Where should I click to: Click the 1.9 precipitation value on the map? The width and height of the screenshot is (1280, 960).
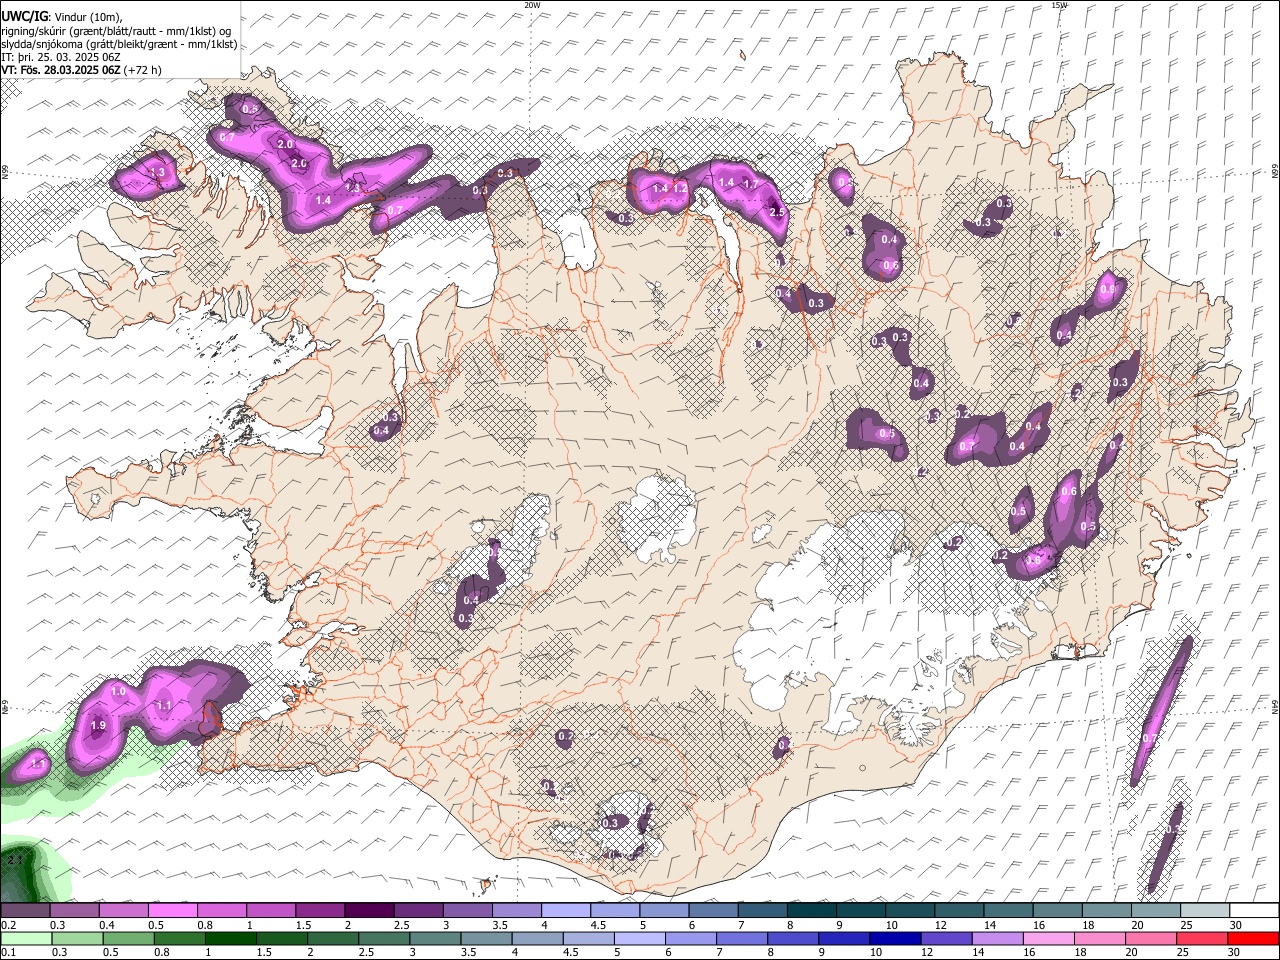[98, 726]
